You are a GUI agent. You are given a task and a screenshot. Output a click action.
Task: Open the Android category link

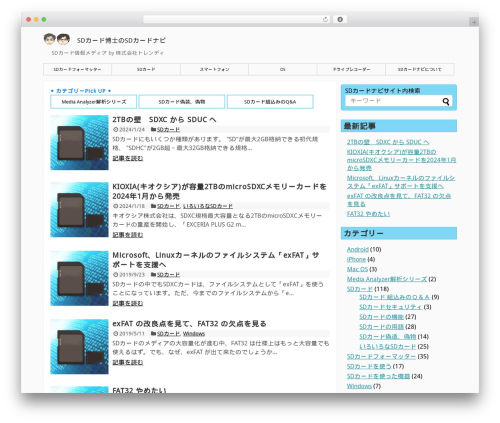pos(357,249)
